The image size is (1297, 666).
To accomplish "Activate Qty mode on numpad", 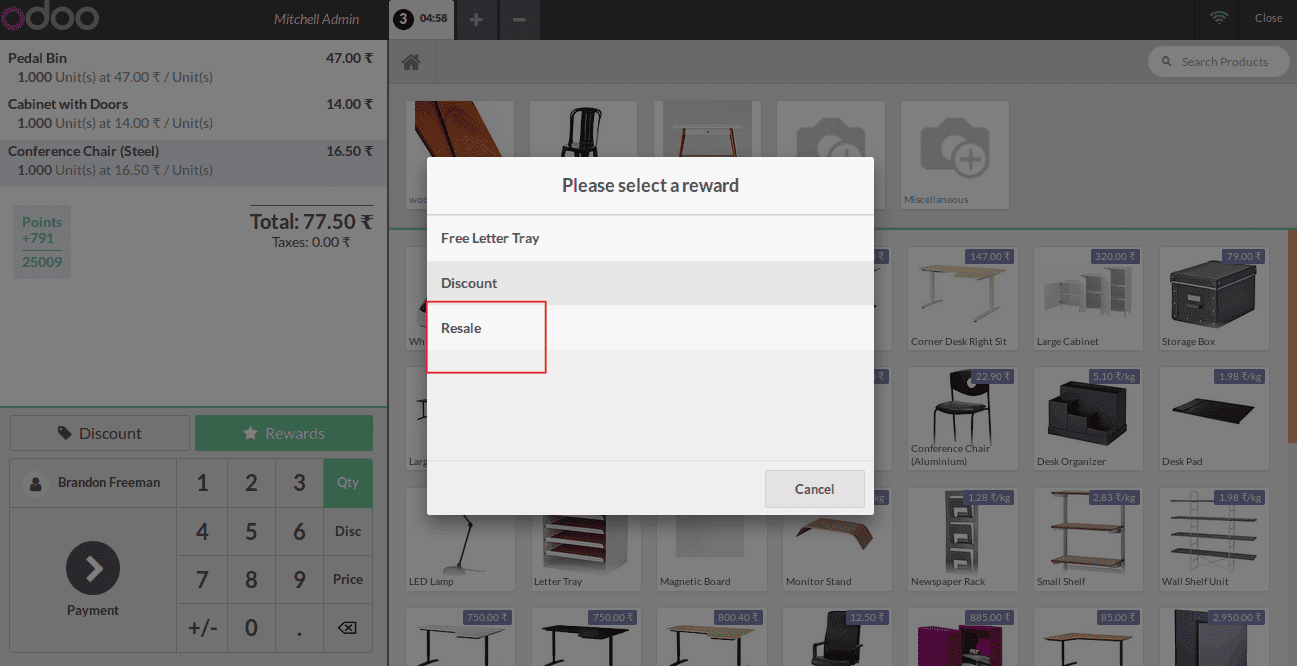I will tap(348, 483).
